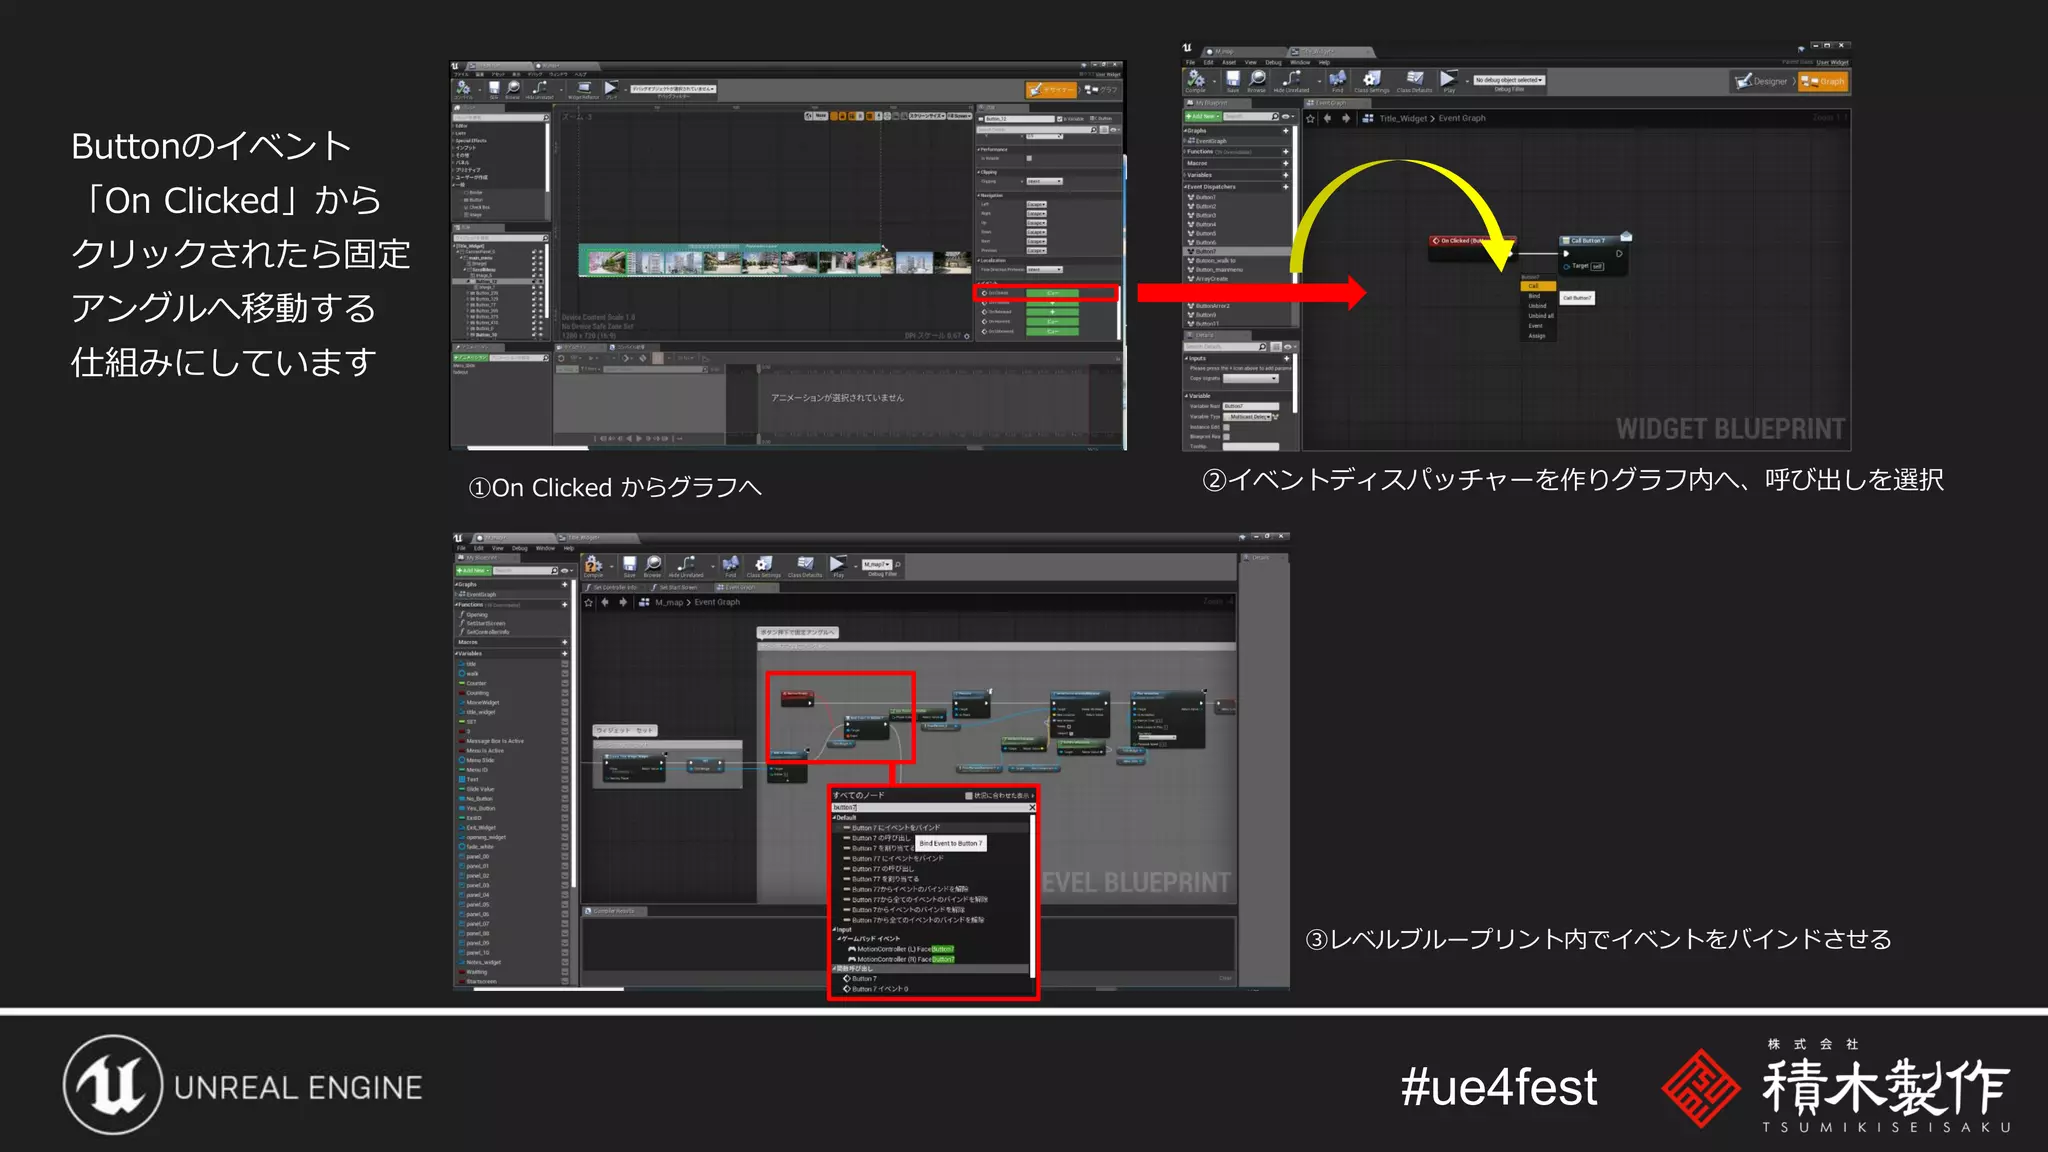Open the M_map7 debug filter dropdown

click(x=877, y=565)
